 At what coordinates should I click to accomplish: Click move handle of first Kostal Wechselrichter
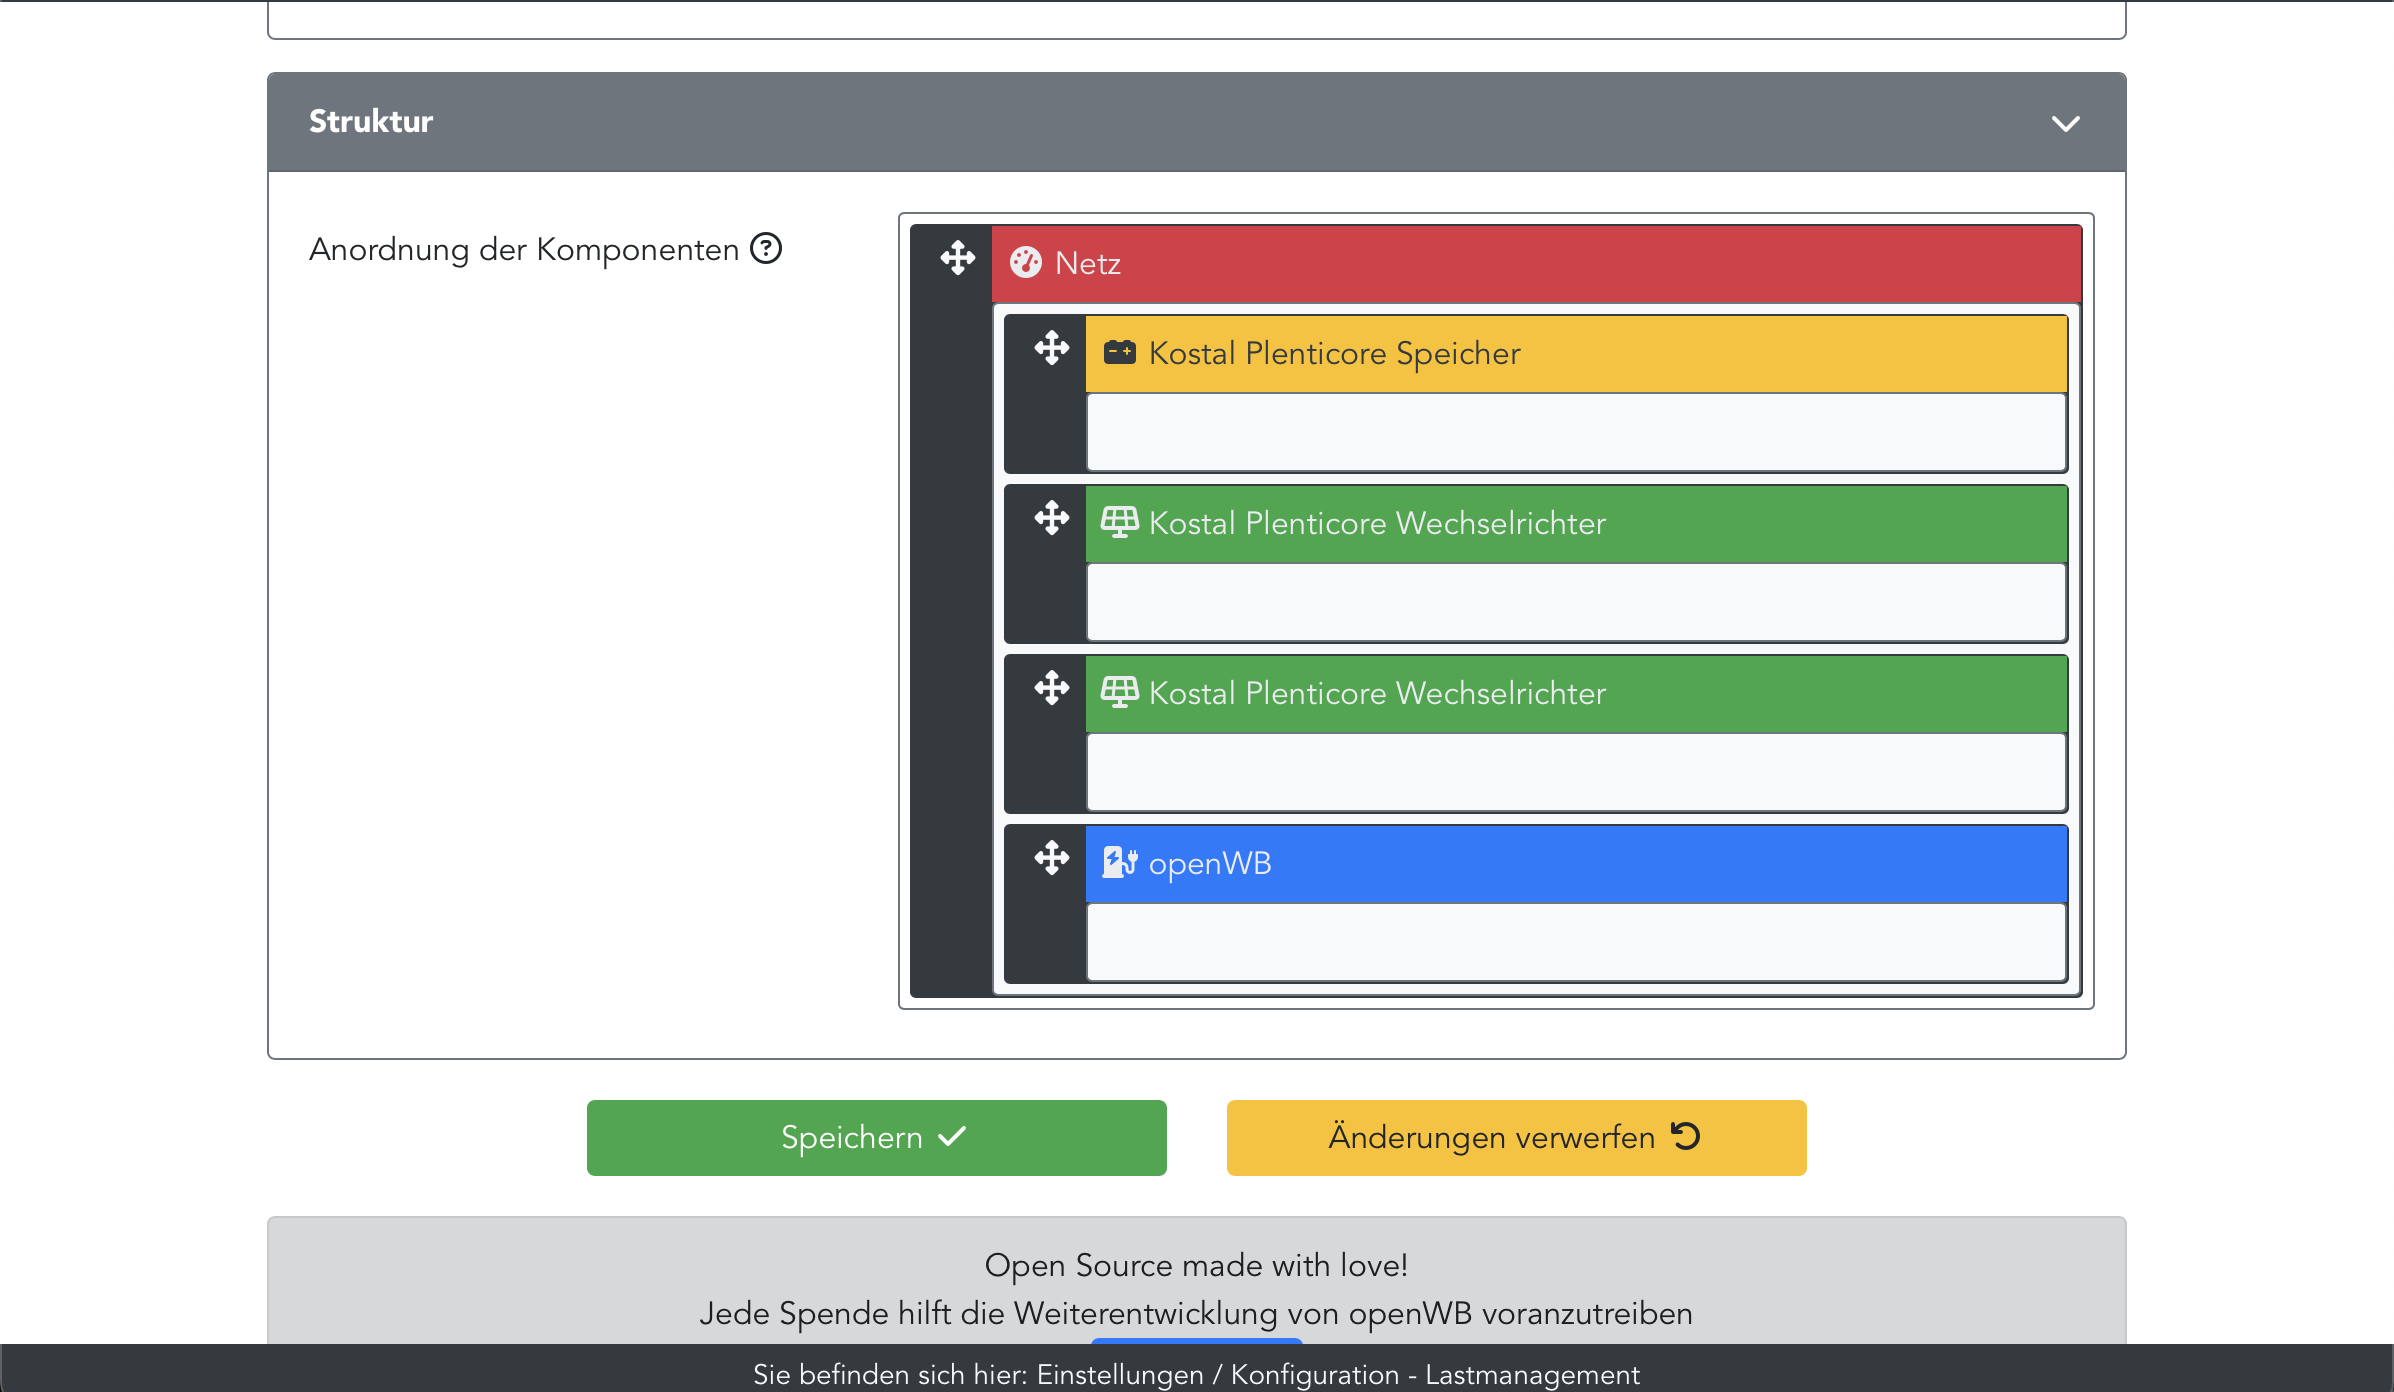(1051, 518)
